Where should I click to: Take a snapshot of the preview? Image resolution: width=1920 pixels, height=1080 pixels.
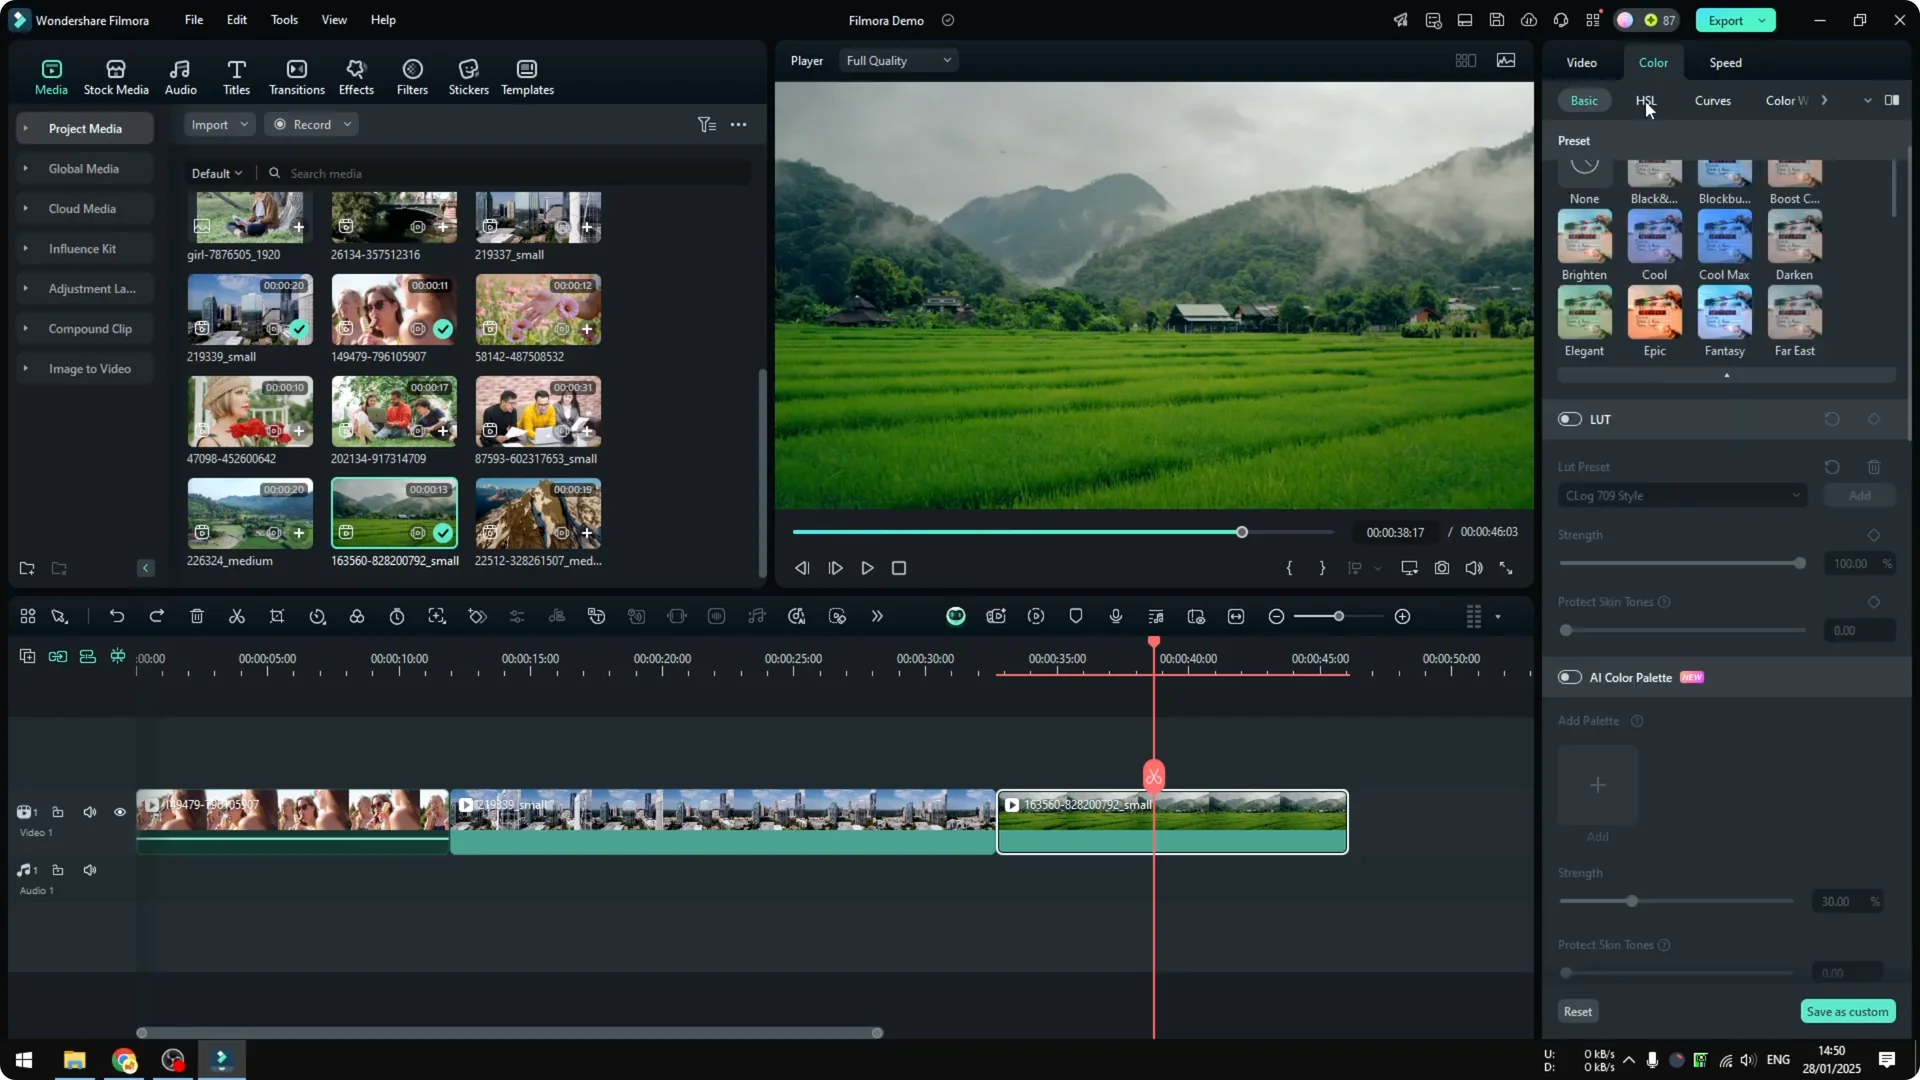click(x=1442, y=568)
